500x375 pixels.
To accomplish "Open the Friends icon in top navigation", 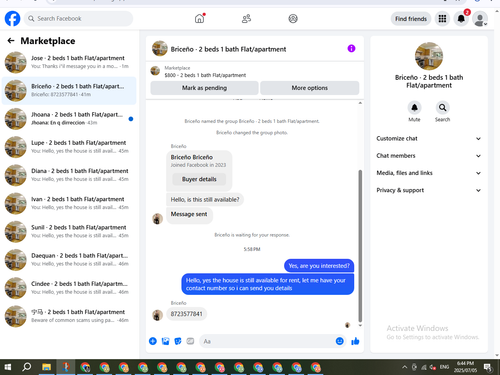I will click(x=246, y=19).
